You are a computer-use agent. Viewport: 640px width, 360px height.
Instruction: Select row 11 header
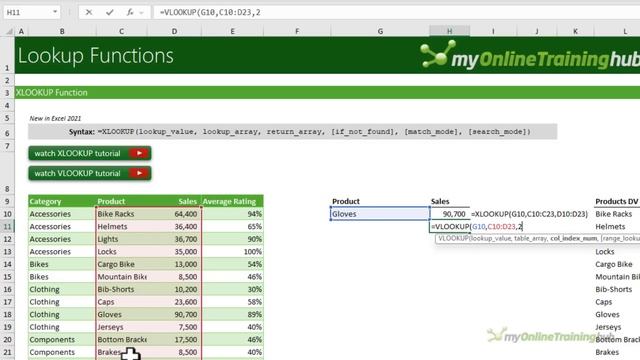click(x=7, y=227)
